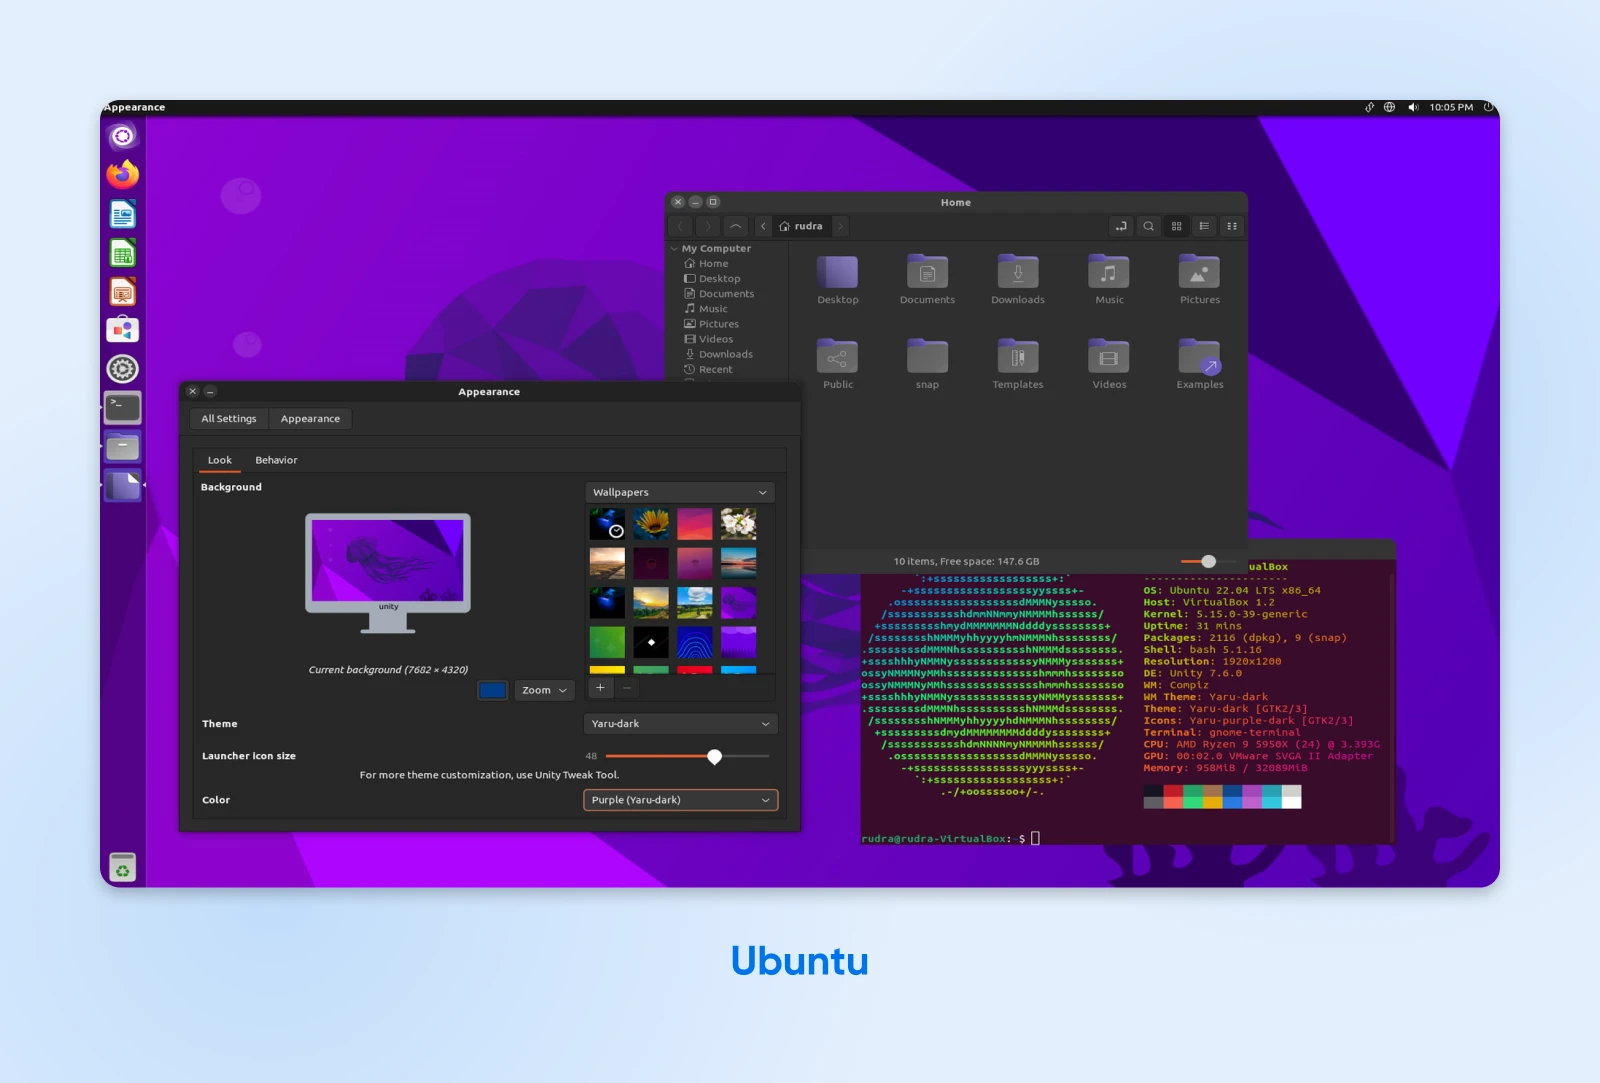Select the sunflower wallpaper thumbnail

click(651, 524)
